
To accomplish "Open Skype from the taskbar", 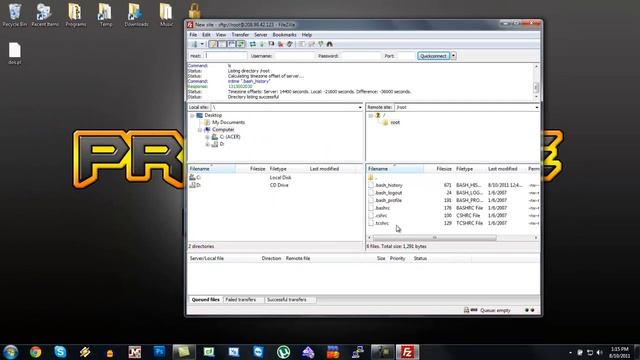I will [60, 352].
